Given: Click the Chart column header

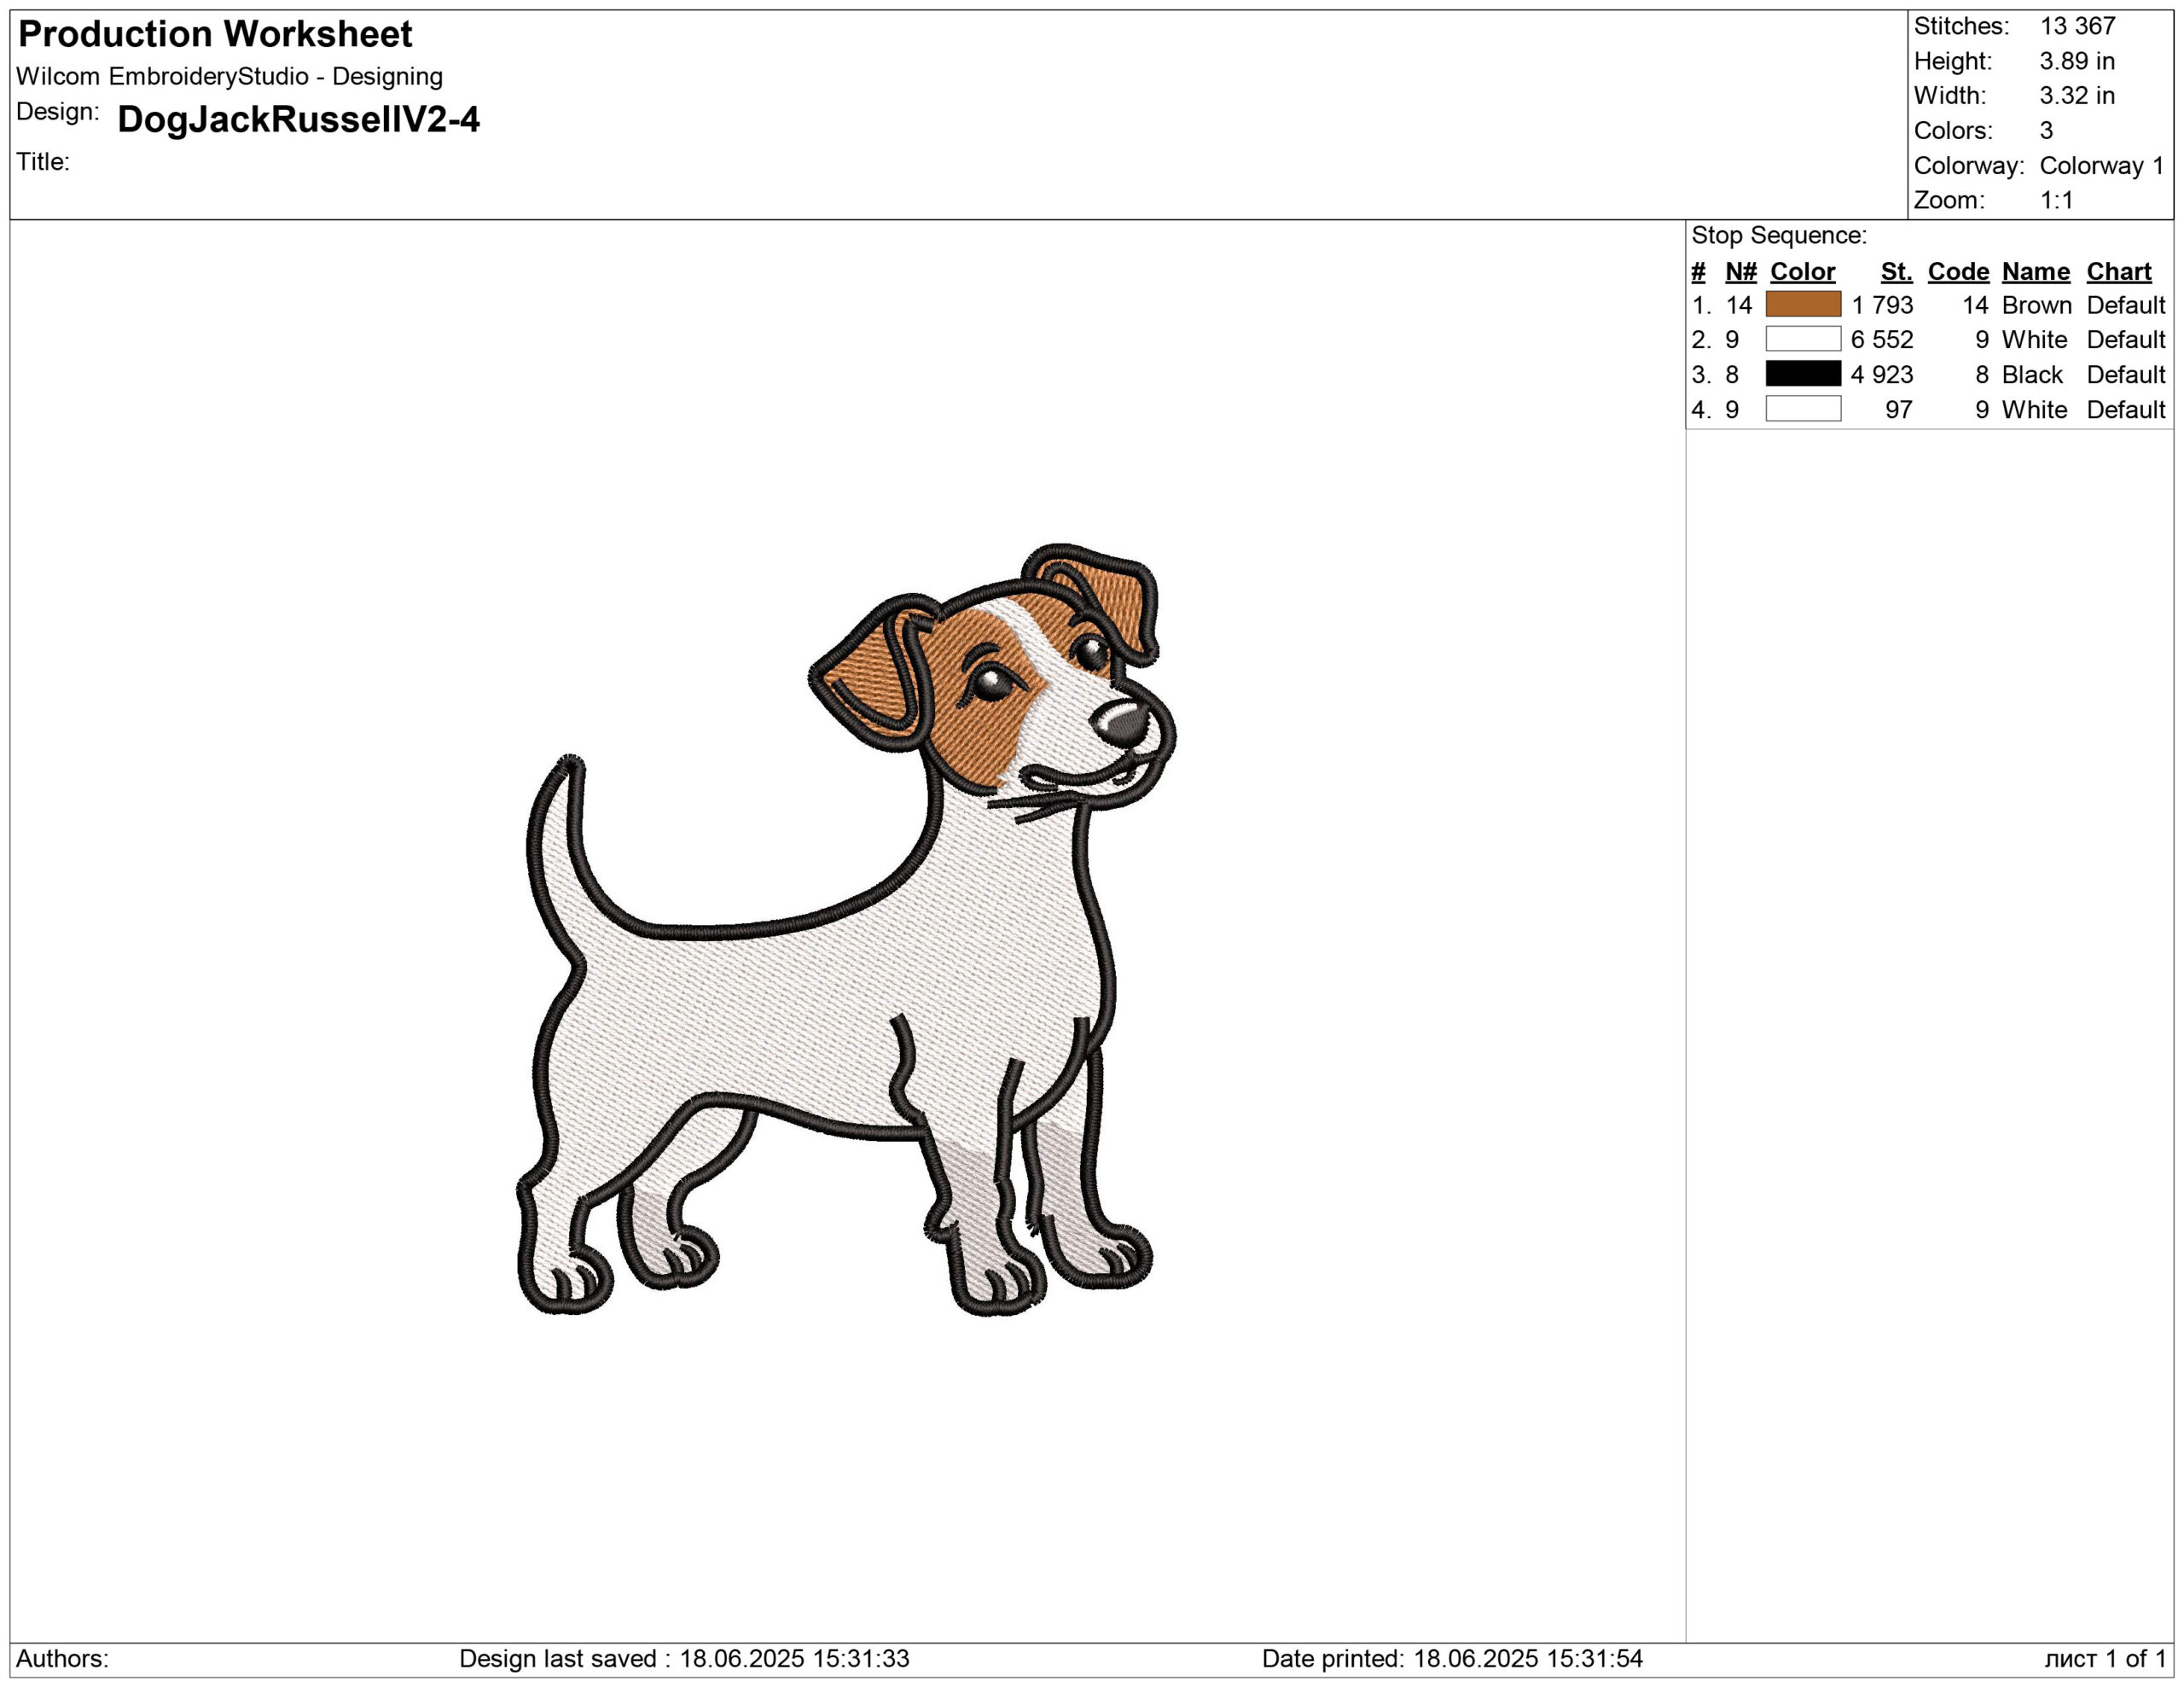Looking at the screenshot, I should click(x=2118, y=272).
